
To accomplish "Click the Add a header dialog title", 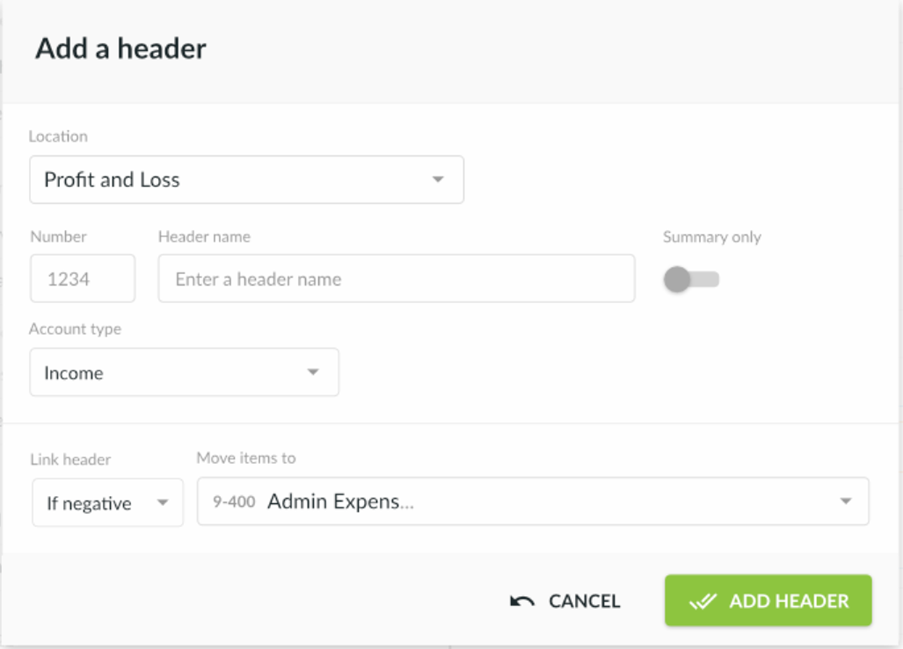I will click(121, 48).
